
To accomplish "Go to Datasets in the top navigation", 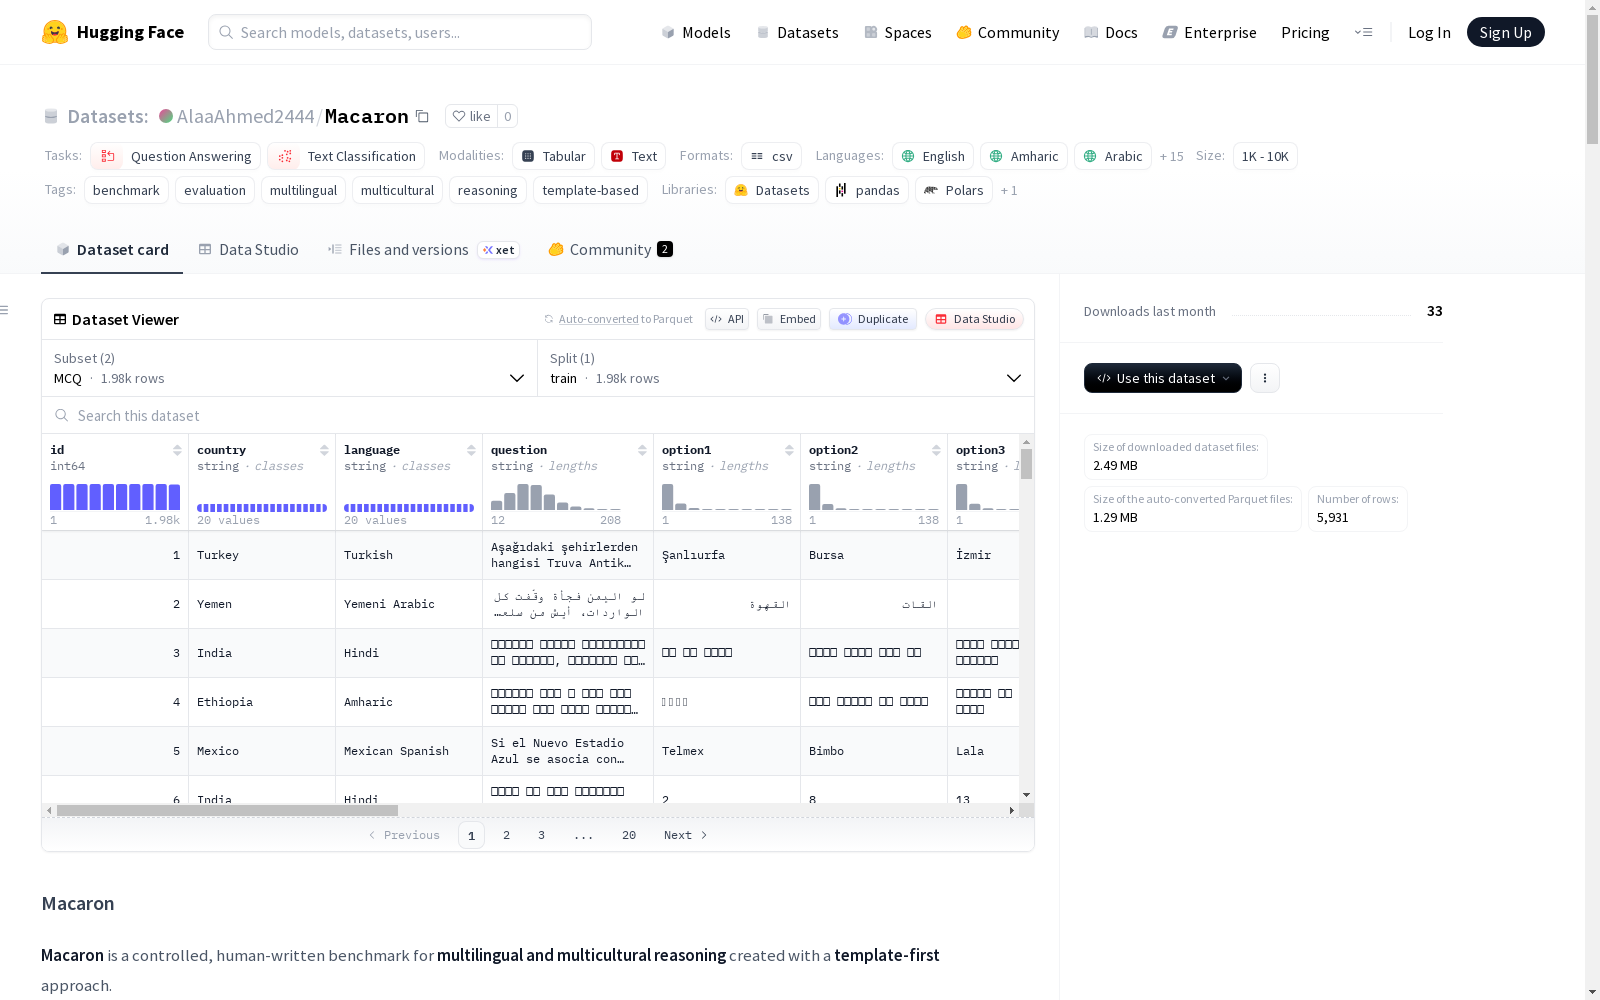I will tap(797, 32).
